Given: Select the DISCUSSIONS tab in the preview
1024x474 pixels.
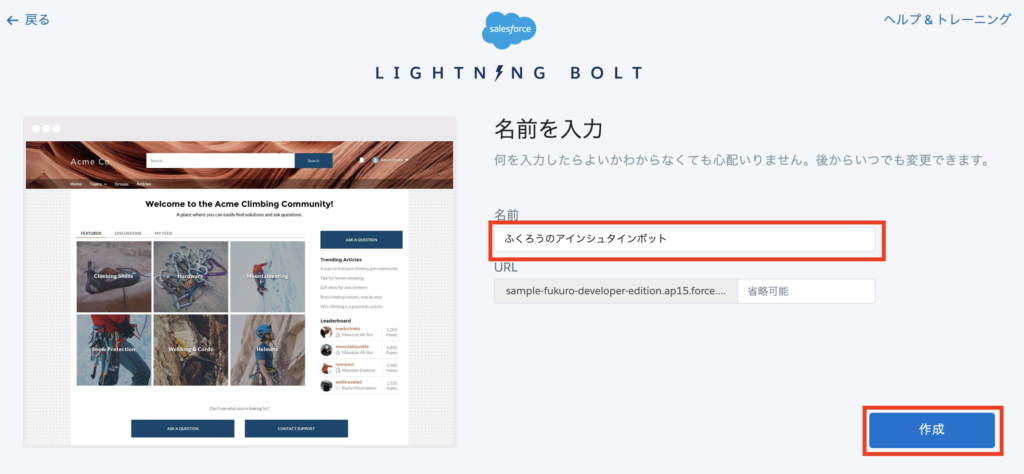Looking at the screenshot, I should [127, 233].
